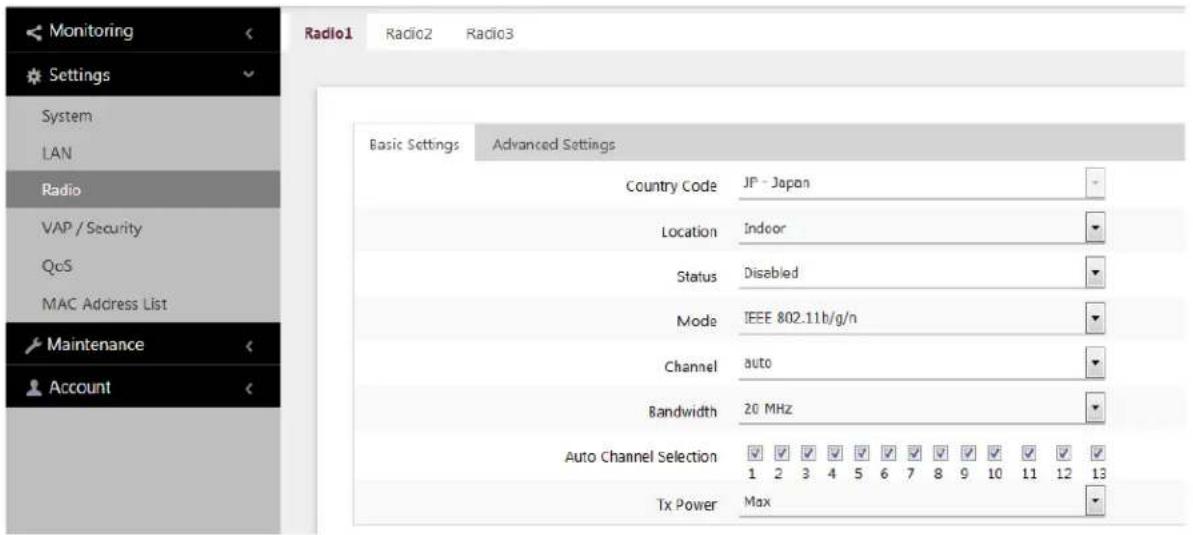Open the Country Code dropdown

click(x=920, y=185)
